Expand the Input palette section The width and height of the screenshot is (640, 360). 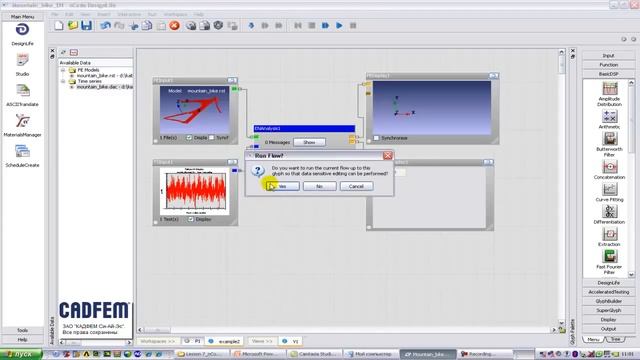pyautogui.click(x=609, y=56)
